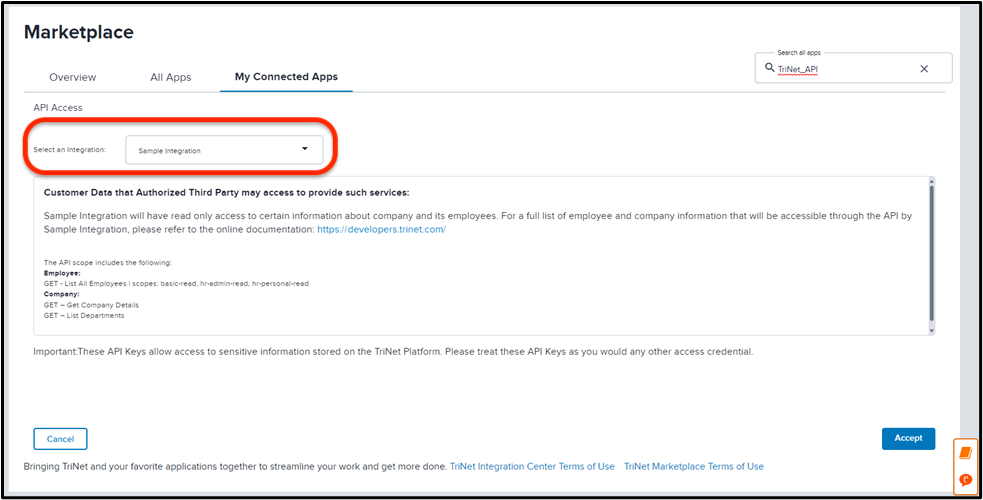Clear the search with the X icon
Image resolution: width=983 pixels, height=500 pixels.
pyautogui.click(x=924, y=69)
